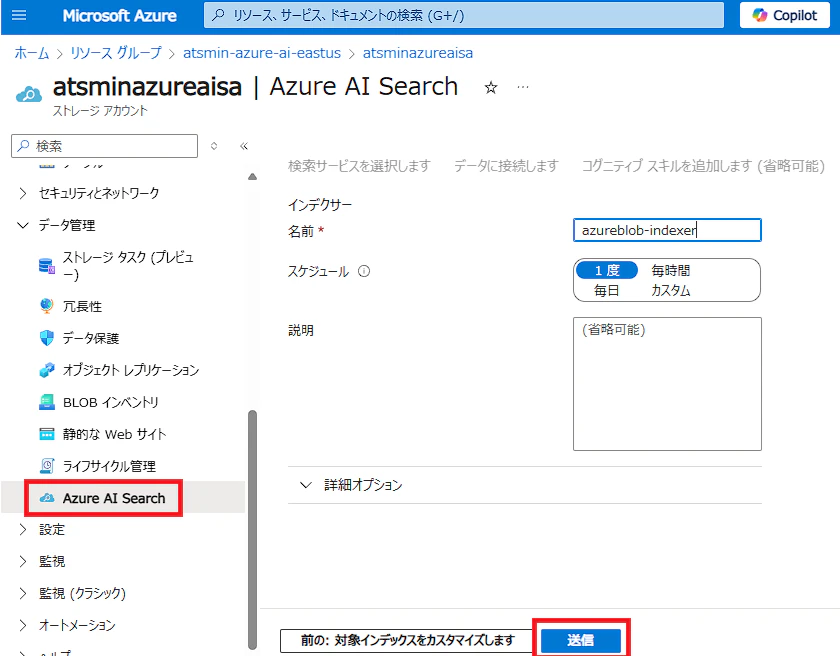Focus the sidebar 検索 filter field
The width and height of the screenshot is (840, 656).
(104, 146)
